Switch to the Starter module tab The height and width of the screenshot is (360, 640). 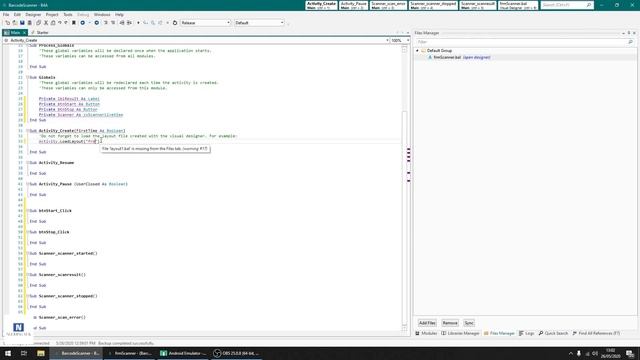click(x=40, y=32)
